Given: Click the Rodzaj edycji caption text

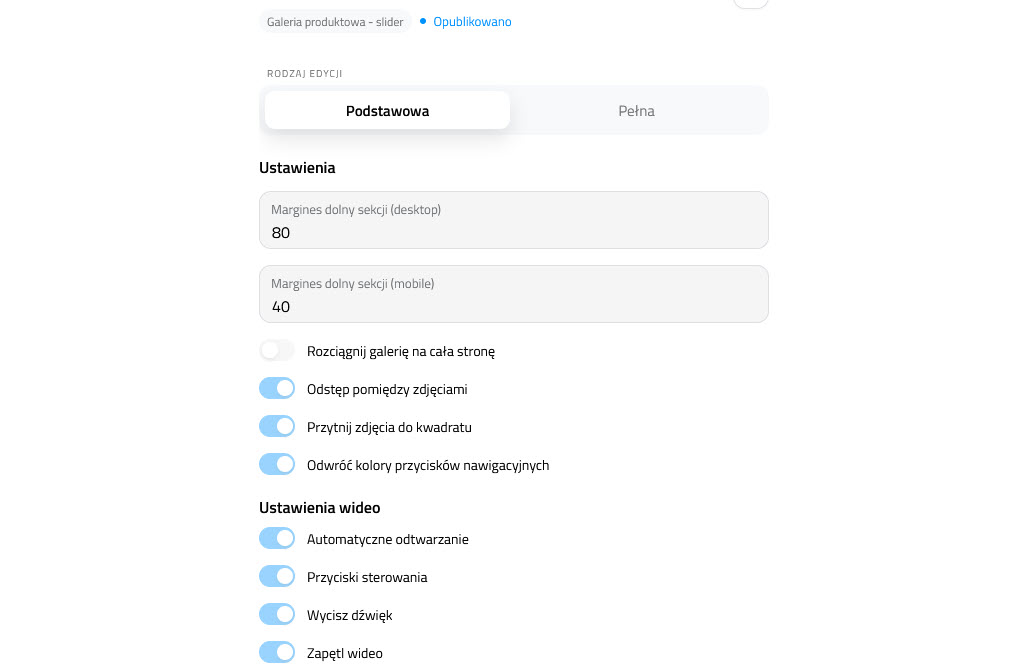Looking at the screenshot, I should click(x=305, y=74).
